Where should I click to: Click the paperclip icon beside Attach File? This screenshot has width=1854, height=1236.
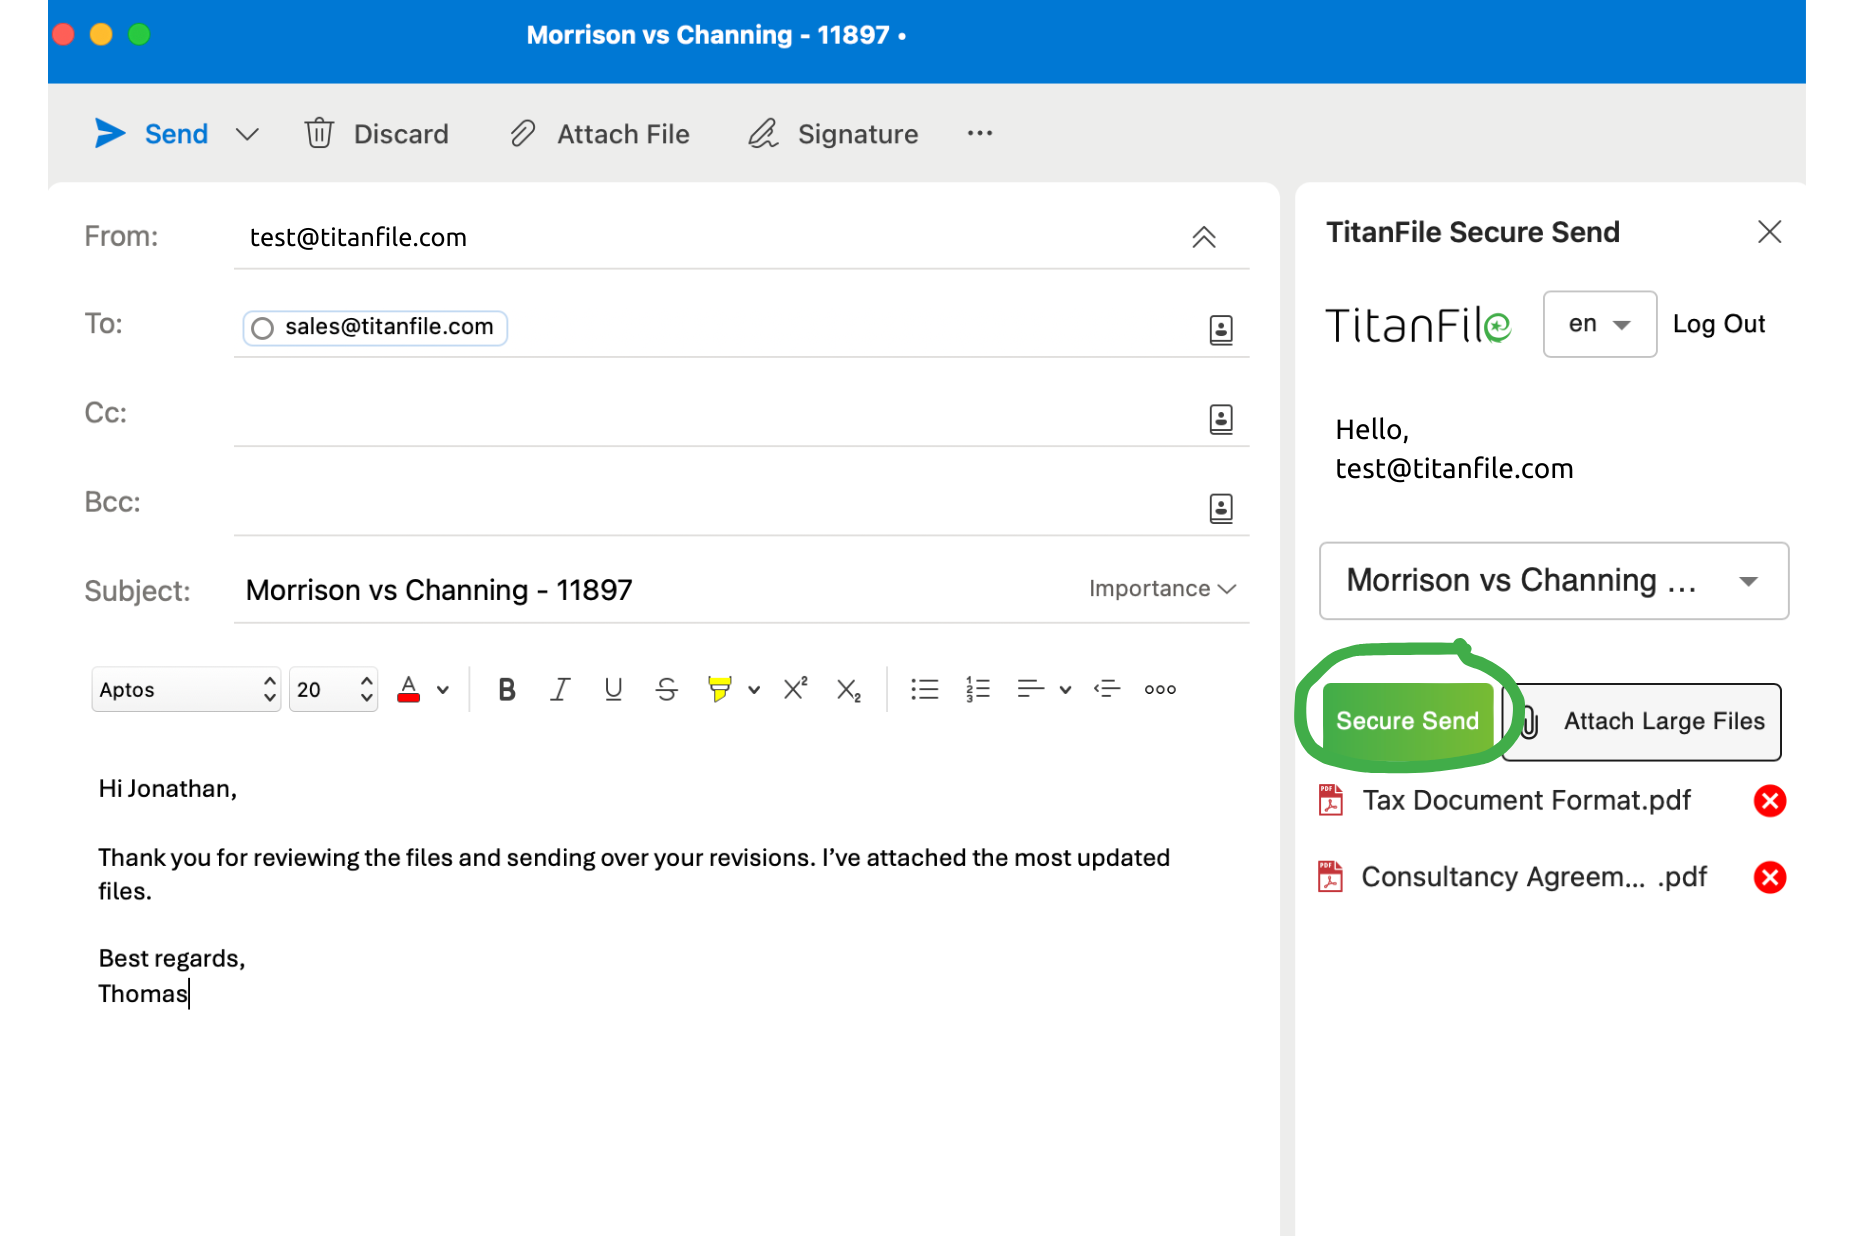(523, 133)
